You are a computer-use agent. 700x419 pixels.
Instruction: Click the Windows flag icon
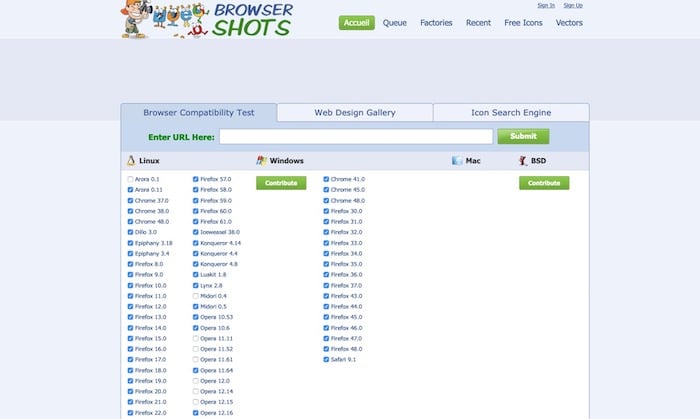(x=261, y=160)
